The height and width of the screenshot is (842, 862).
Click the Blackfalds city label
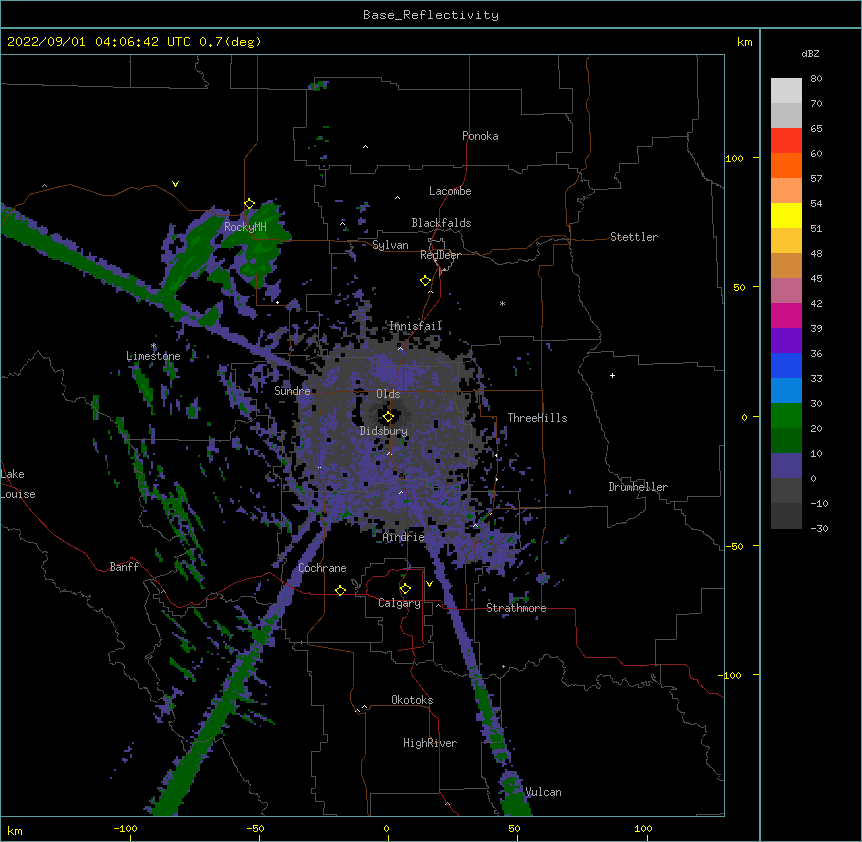click(441, 223)
